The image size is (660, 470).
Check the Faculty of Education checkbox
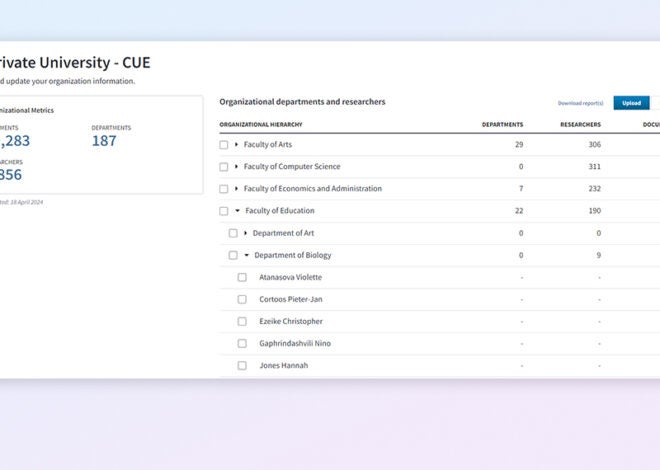coord(224,211)
